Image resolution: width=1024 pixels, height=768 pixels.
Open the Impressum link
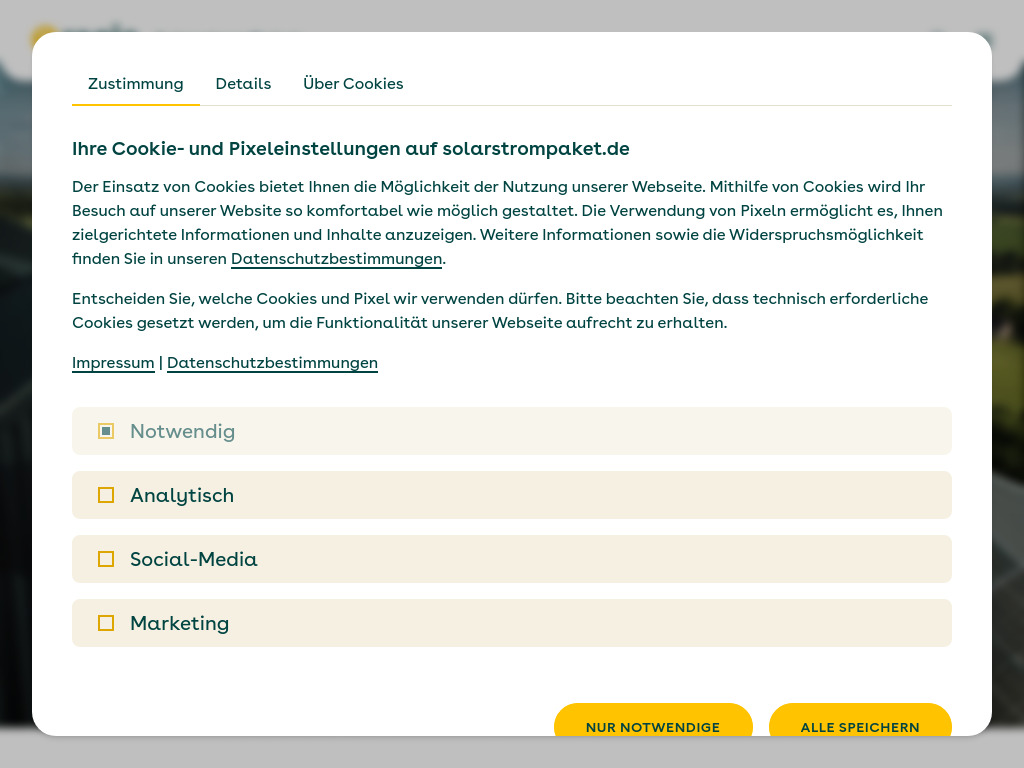click(x=113, y=363)
